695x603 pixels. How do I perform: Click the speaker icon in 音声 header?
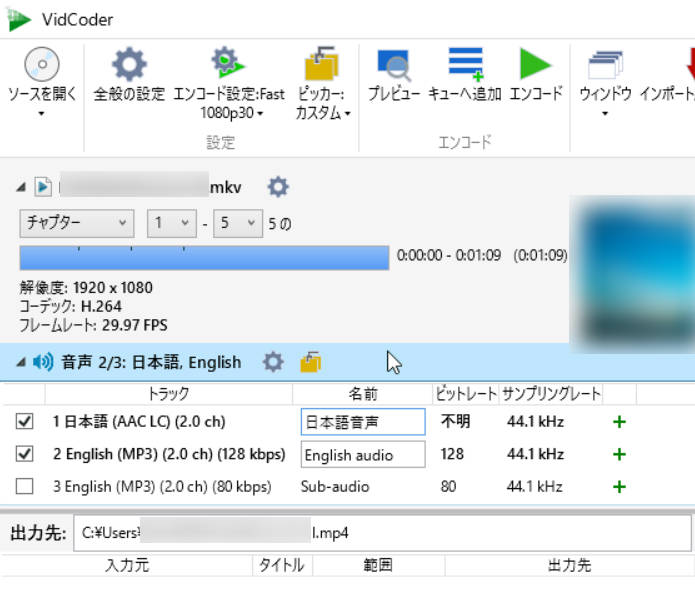point(43,362)
